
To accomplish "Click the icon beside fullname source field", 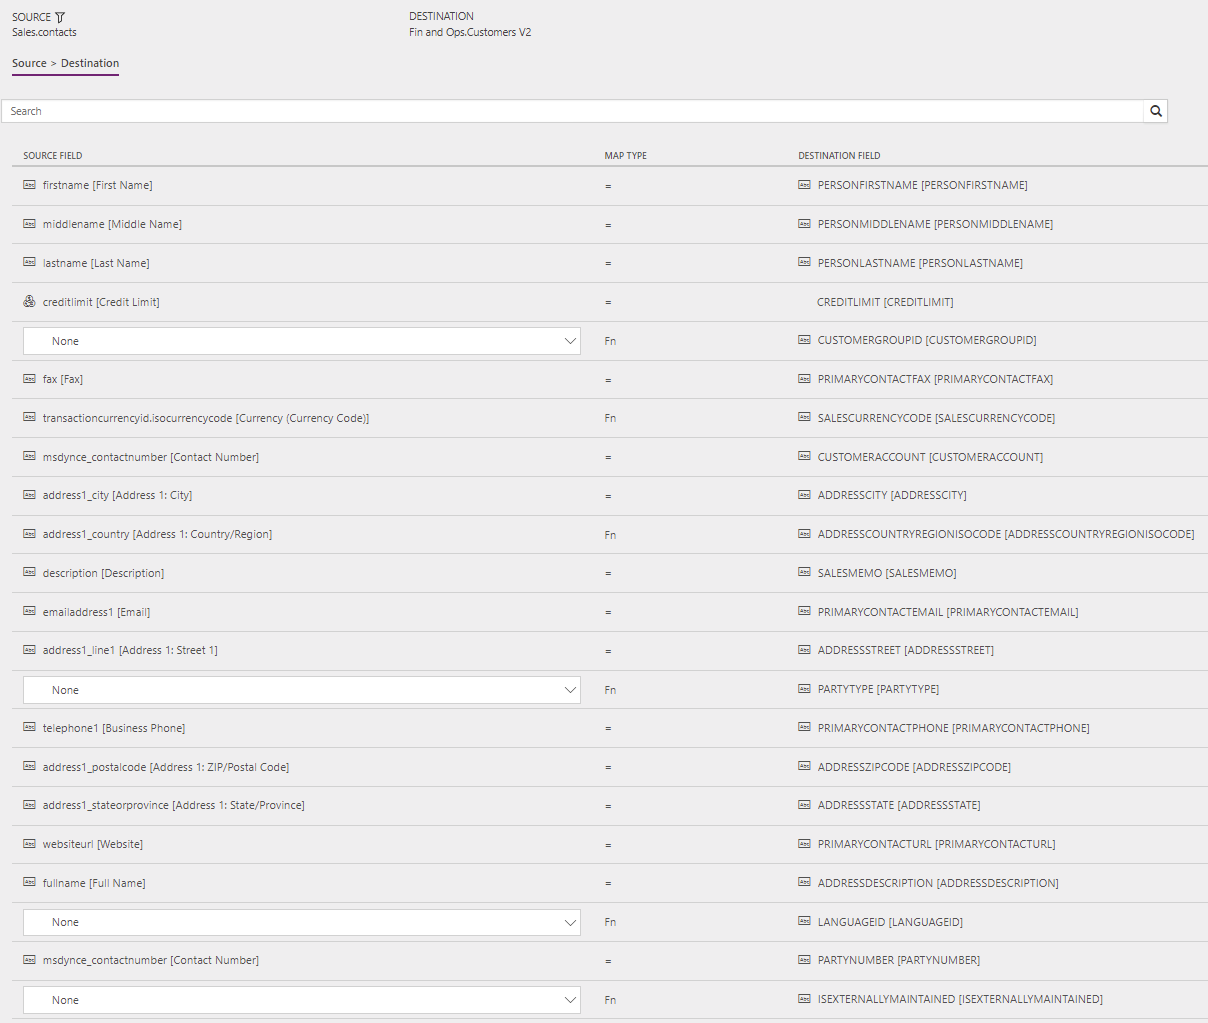I will click(x=30, y=883).
